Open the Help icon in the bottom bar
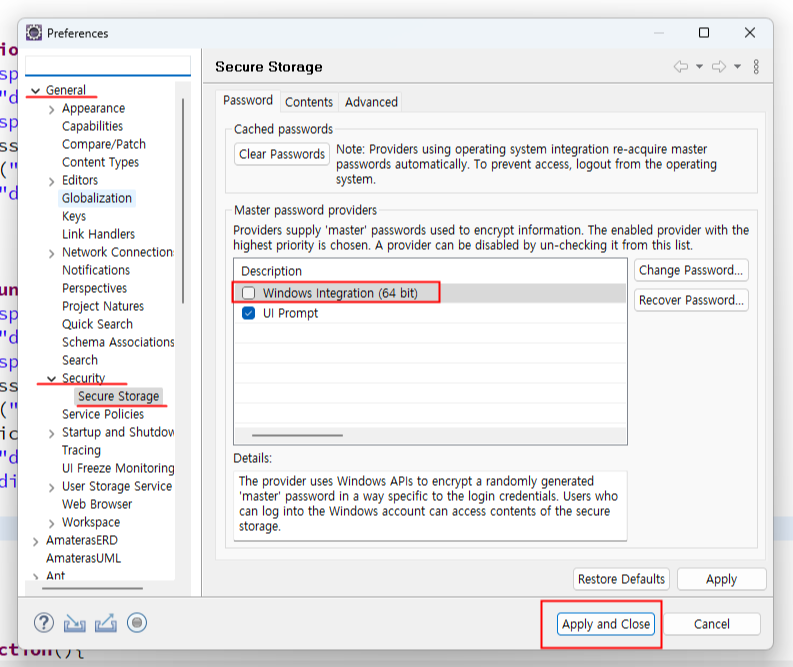This screenshot has height=667, width=793. coord(44,623)
